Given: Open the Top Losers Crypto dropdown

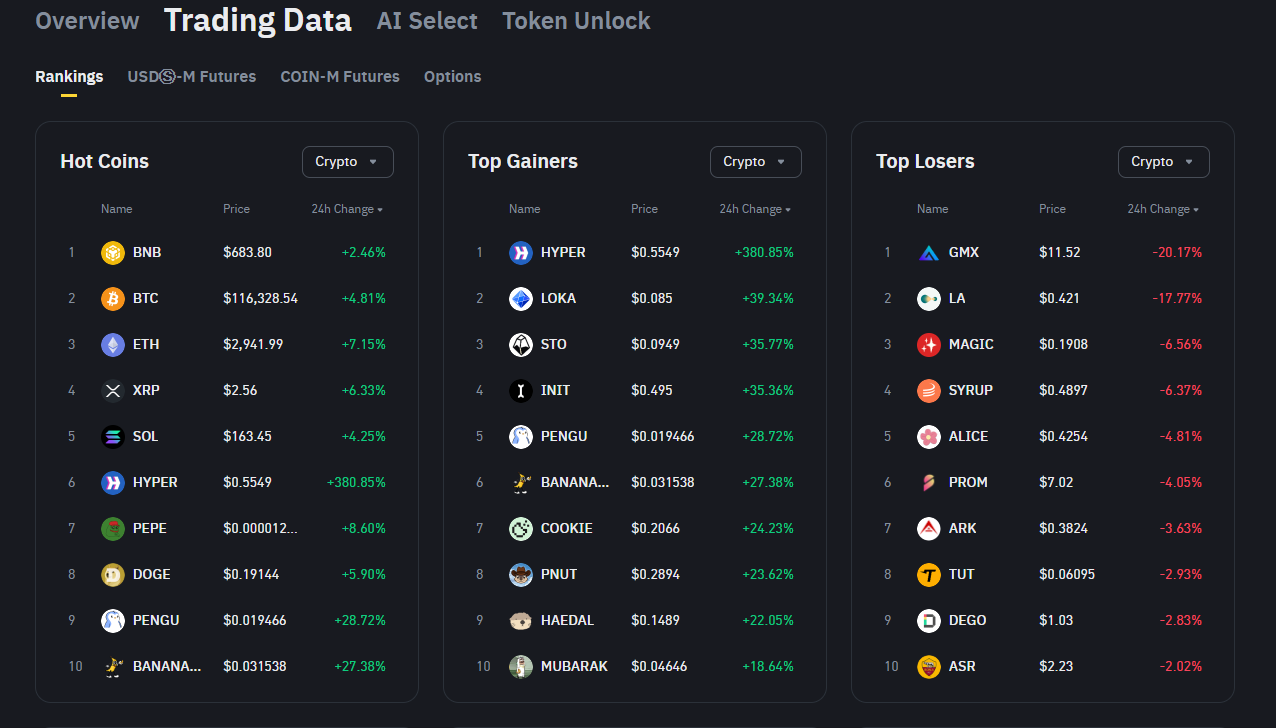Looking at the screenshot, I should 1163,162.
